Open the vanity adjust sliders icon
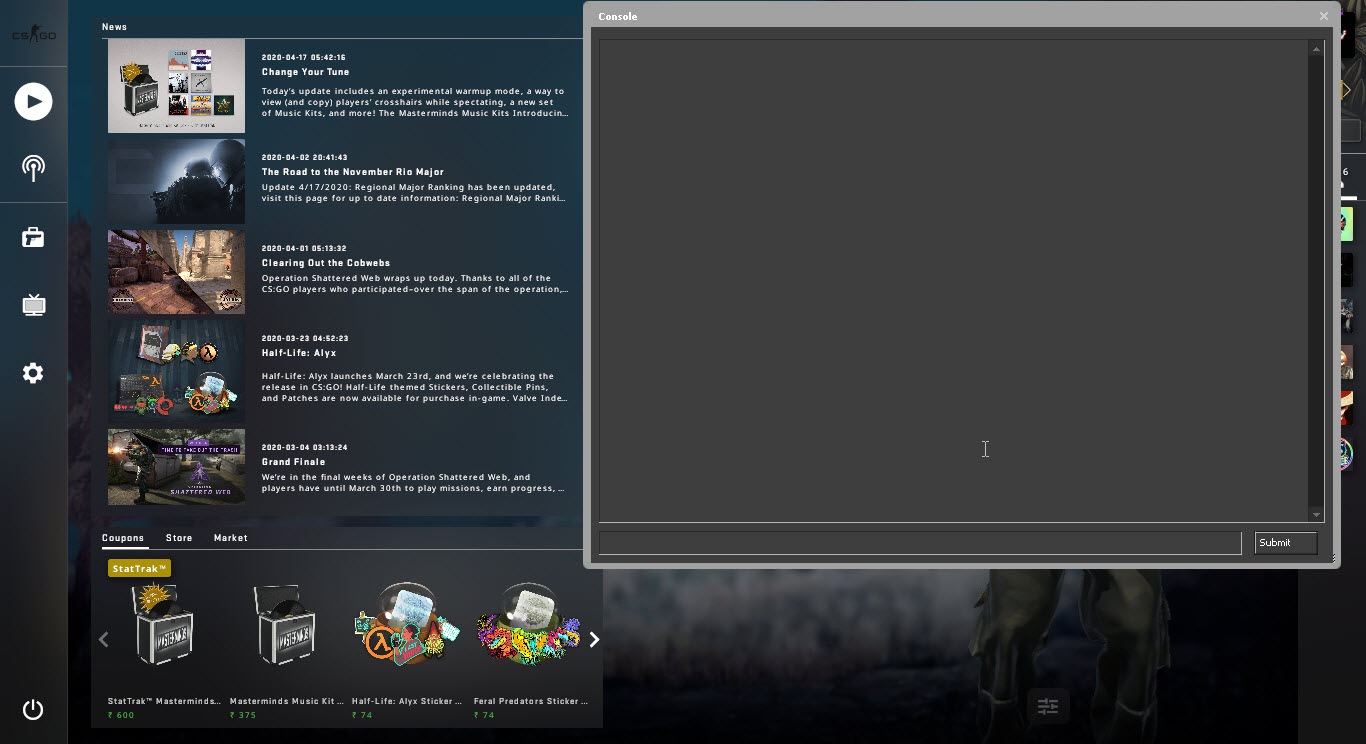 click(1048, 706)
